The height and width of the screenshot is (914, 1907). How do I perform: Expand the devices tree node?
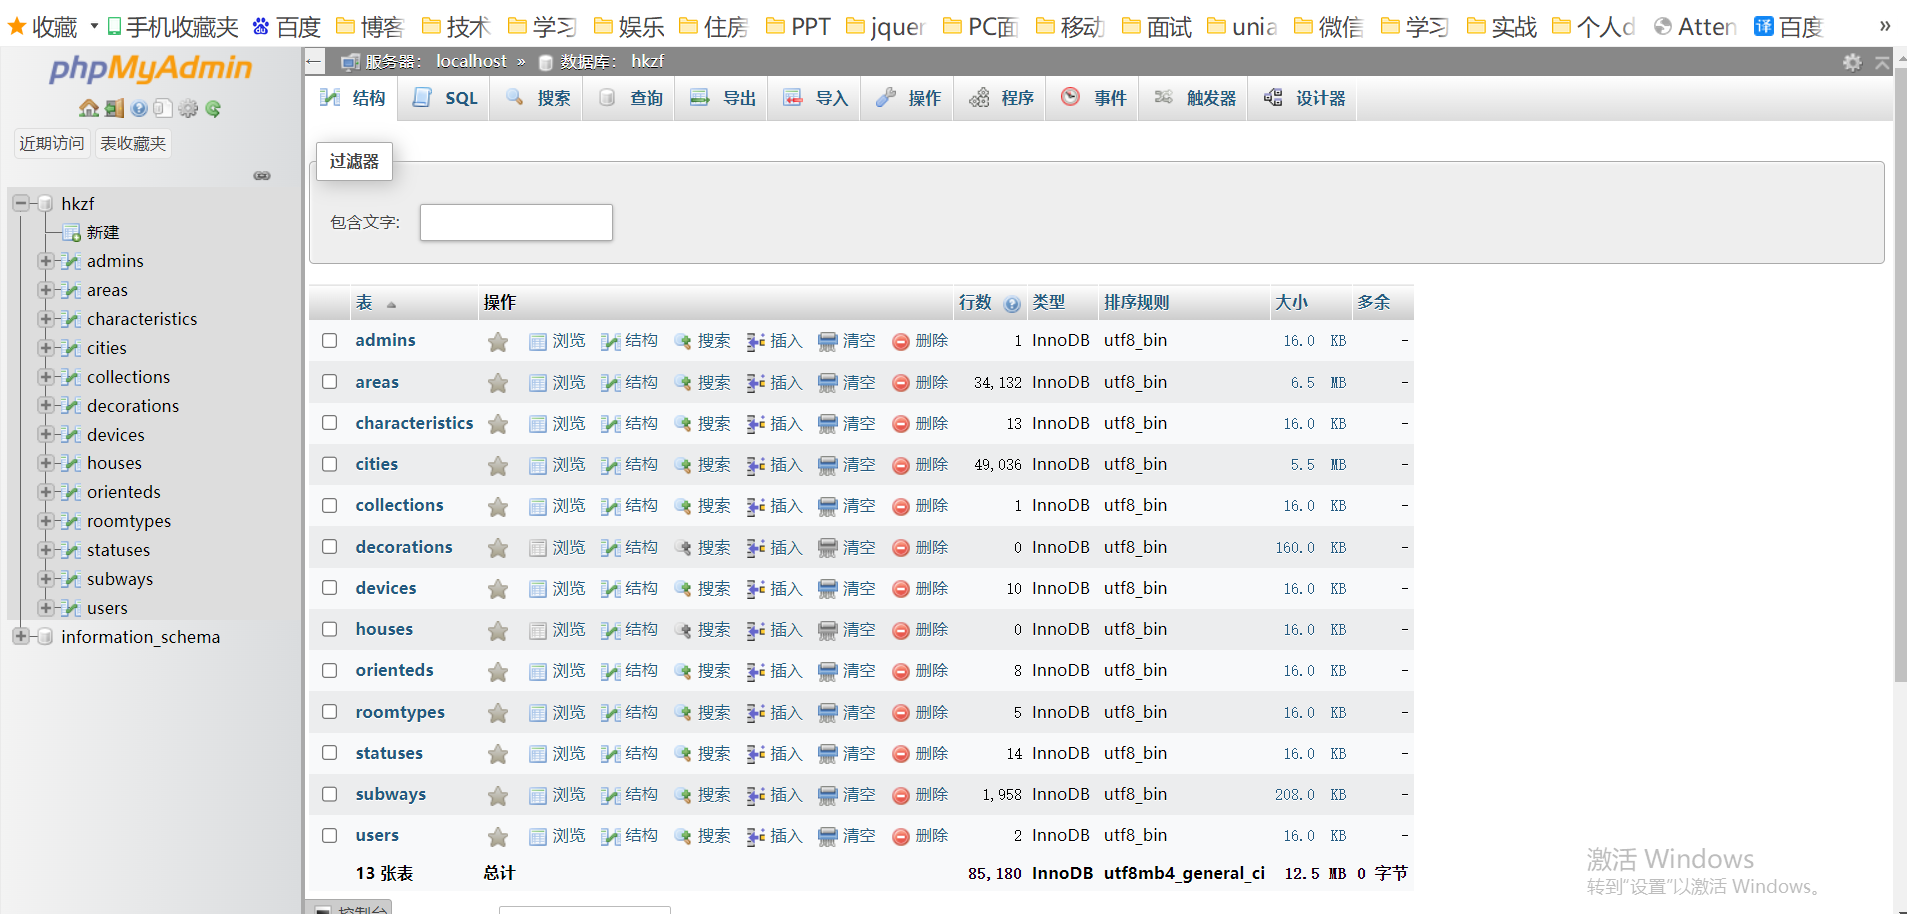click(x=45, y=434)
